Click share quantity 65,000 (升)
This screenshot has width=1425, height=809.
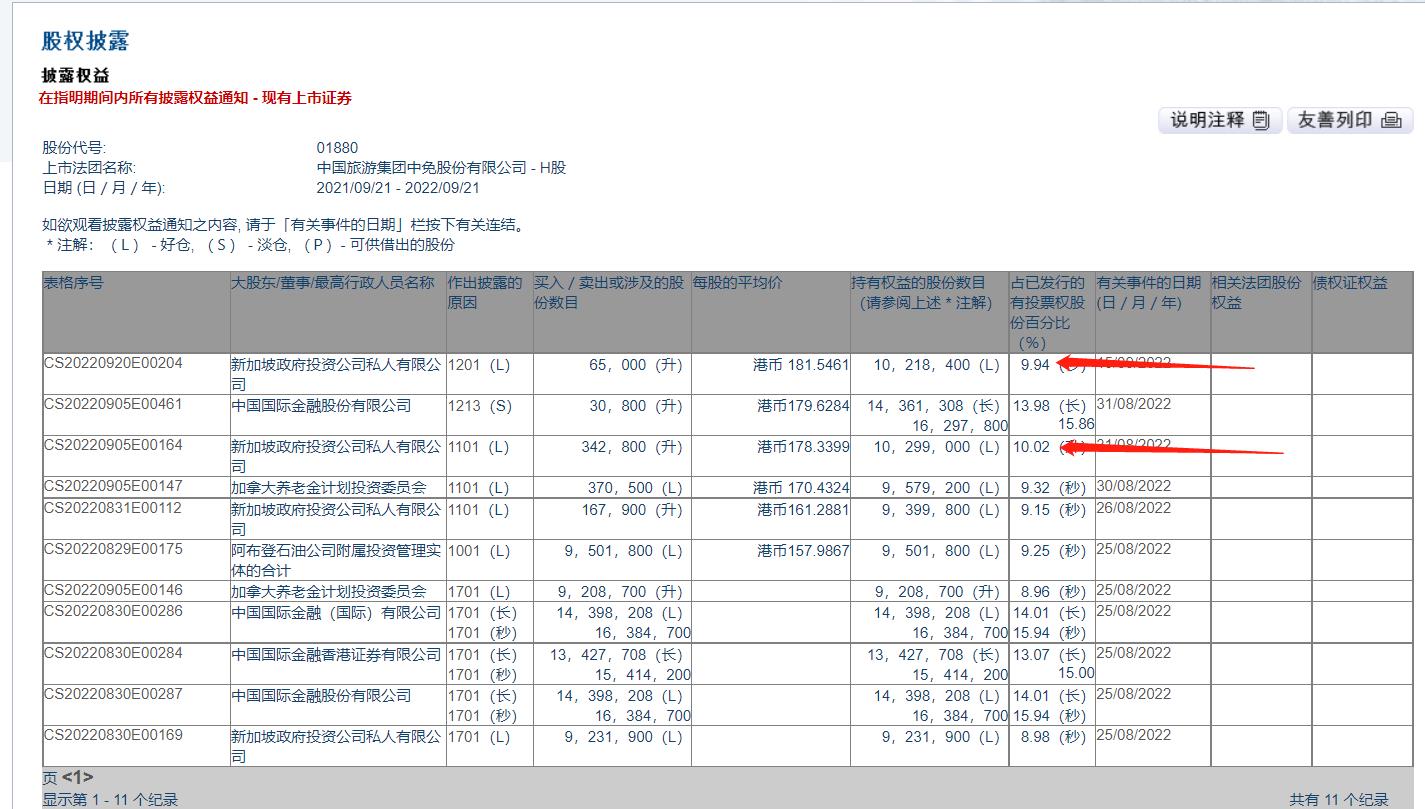pos(636,365)
